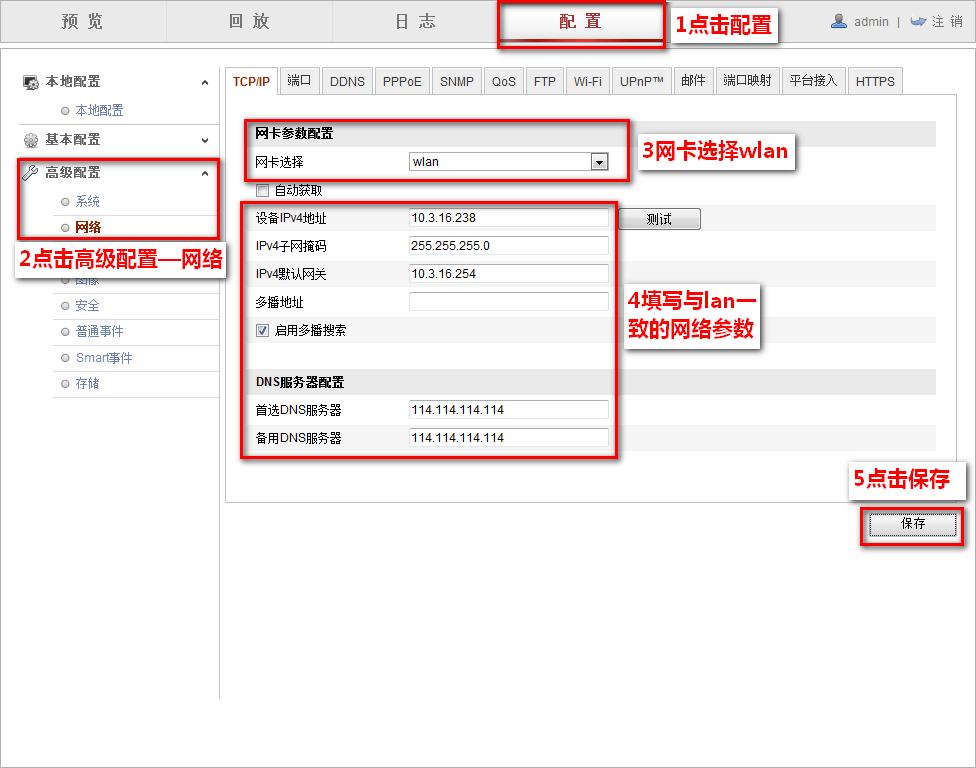Switch to the 端口映射 tab

click(747, 80)
